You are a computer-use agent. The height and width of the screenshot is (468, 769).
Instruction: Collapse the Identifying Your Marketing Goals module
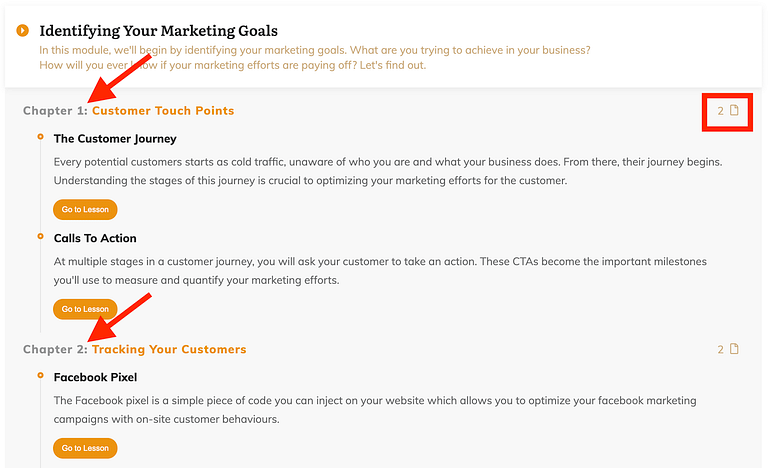(x=158, y=30)
